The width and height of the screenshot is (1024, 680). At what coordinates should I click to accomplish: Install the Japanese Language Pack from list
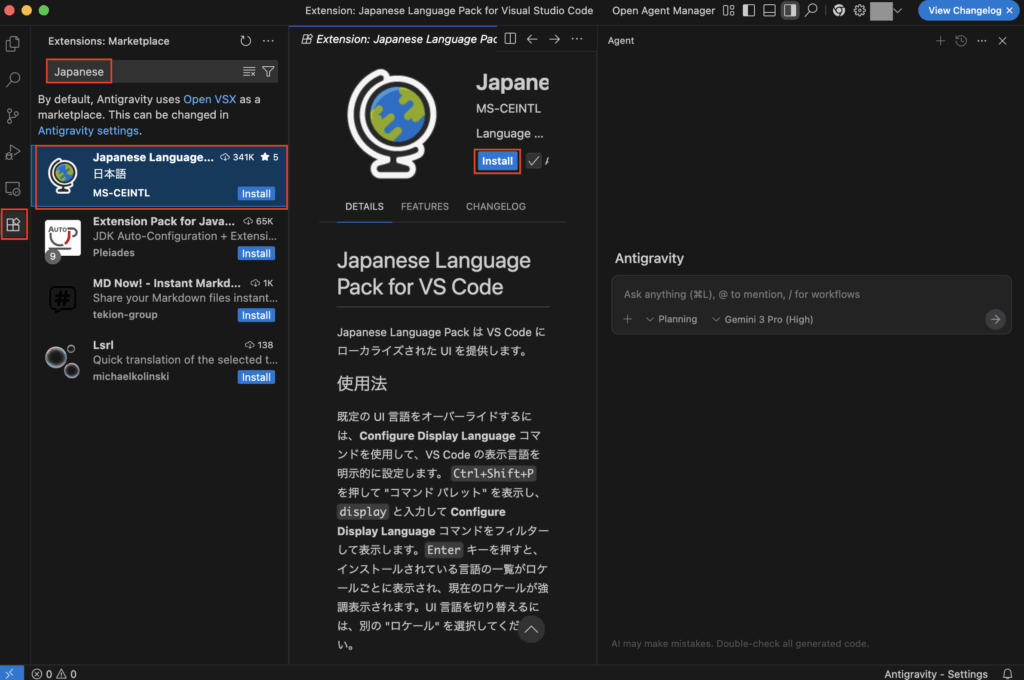(x=256, y=194)
